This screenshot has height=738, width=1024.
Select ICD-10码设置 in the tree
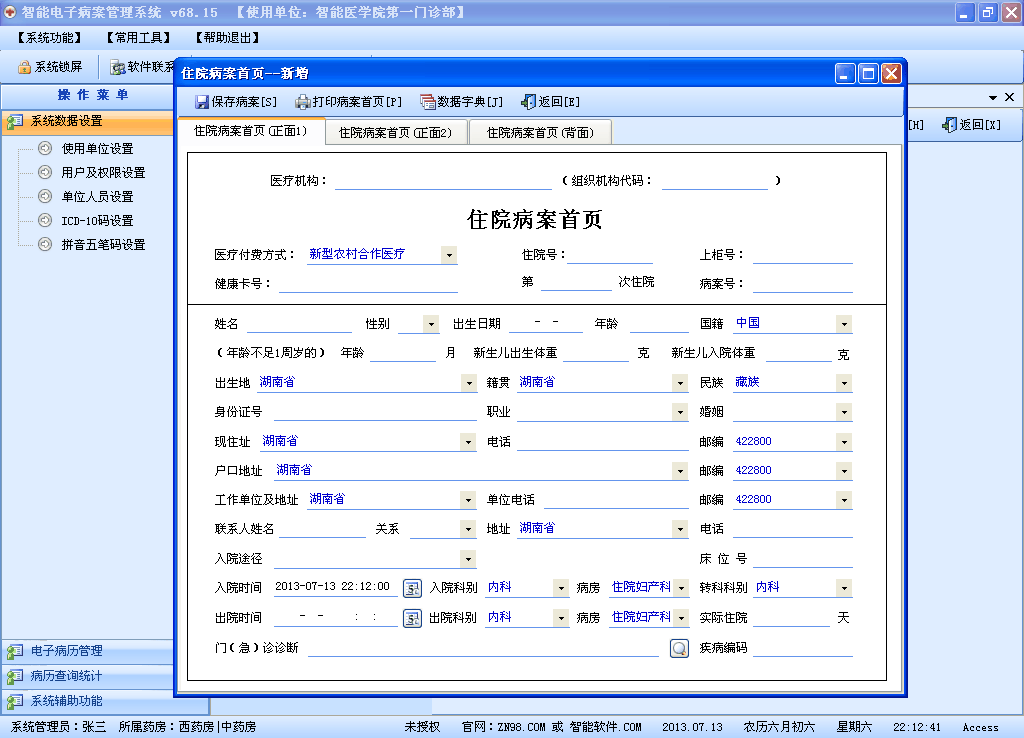click(97, 221)
